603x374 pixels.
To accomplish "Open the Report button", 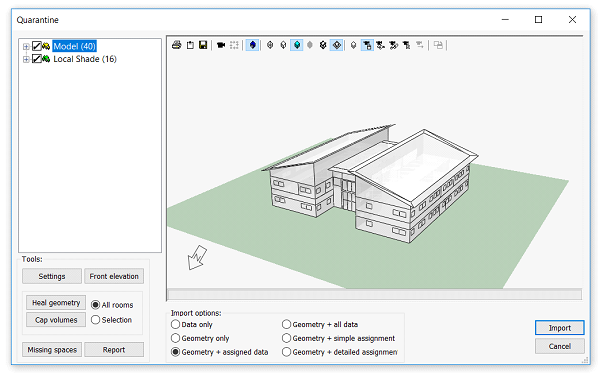I will click(114, 350).
